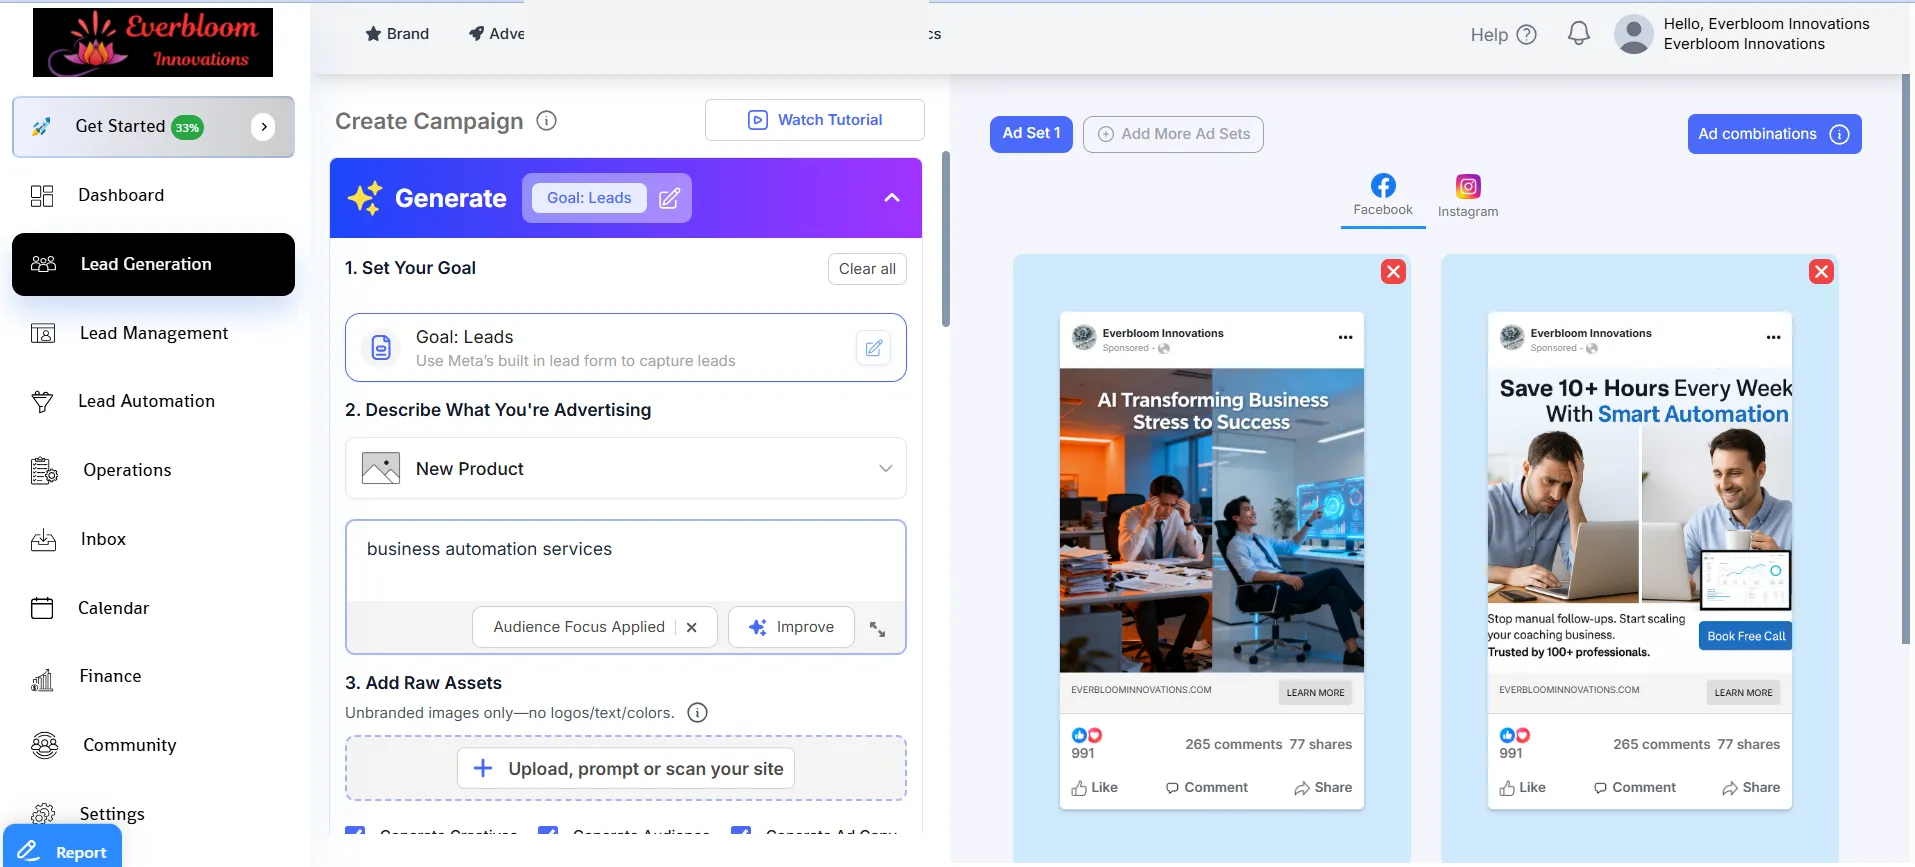
Task: Click the notification bell icon
Action: coord(1578,34)
